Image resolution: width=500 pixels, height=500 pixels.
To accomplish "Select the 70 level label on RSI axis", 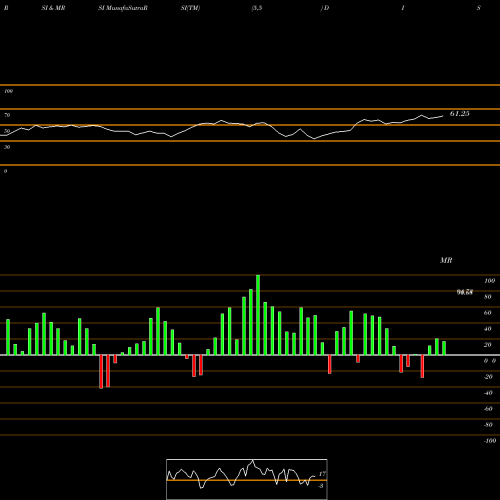I will tap(7, 115).
